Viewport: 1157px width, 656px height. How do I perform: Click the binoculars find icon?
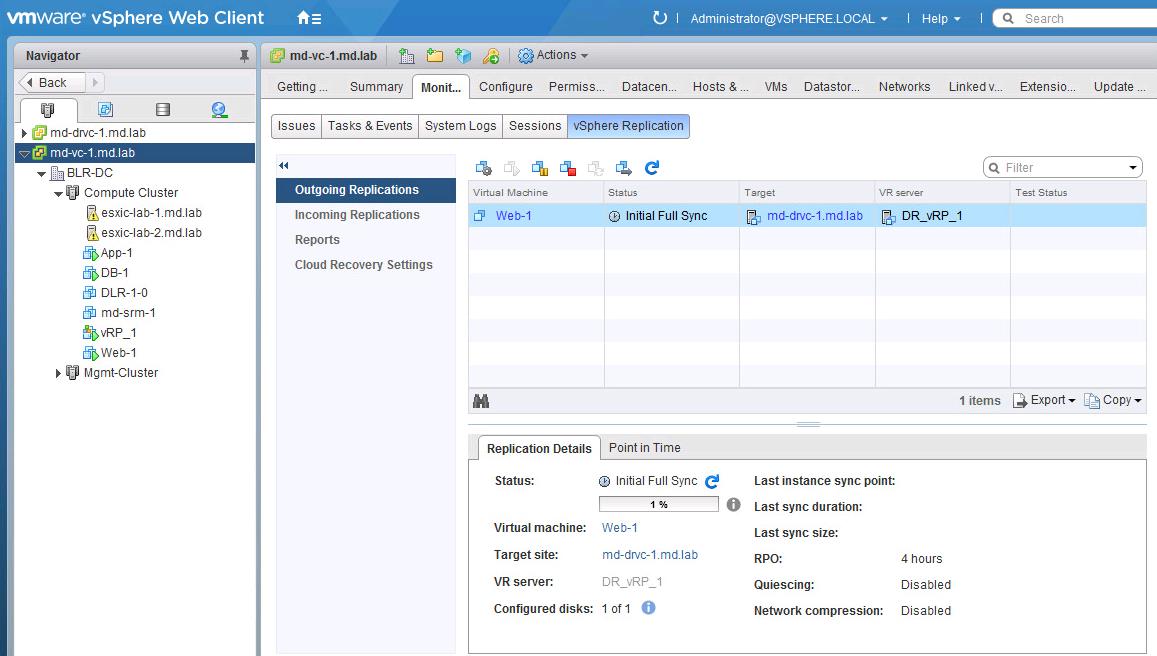[x=481, y=401]
